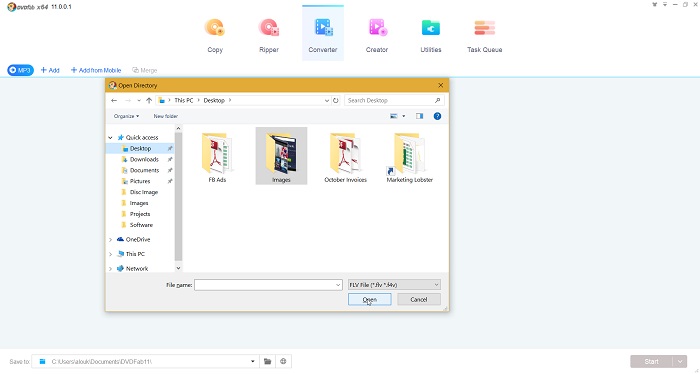Select the Images folder thumbnail
Viewport: 700px width, 374px height.
(281, 156)
